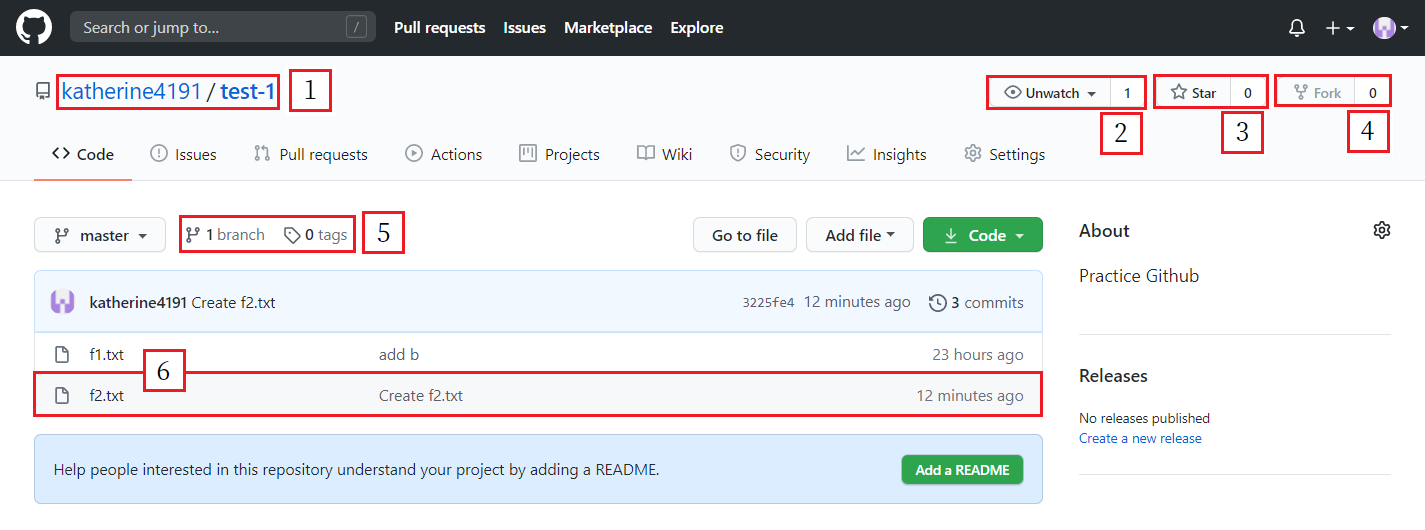Open the repository Settings tab

[1005, 154]
